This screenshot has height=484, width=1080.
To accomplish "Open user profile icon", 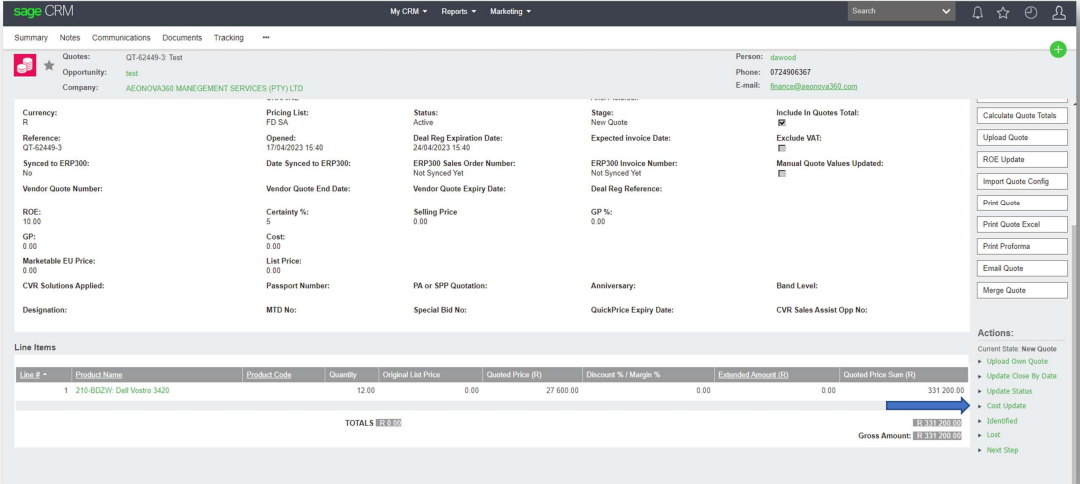I will 1059,12.
